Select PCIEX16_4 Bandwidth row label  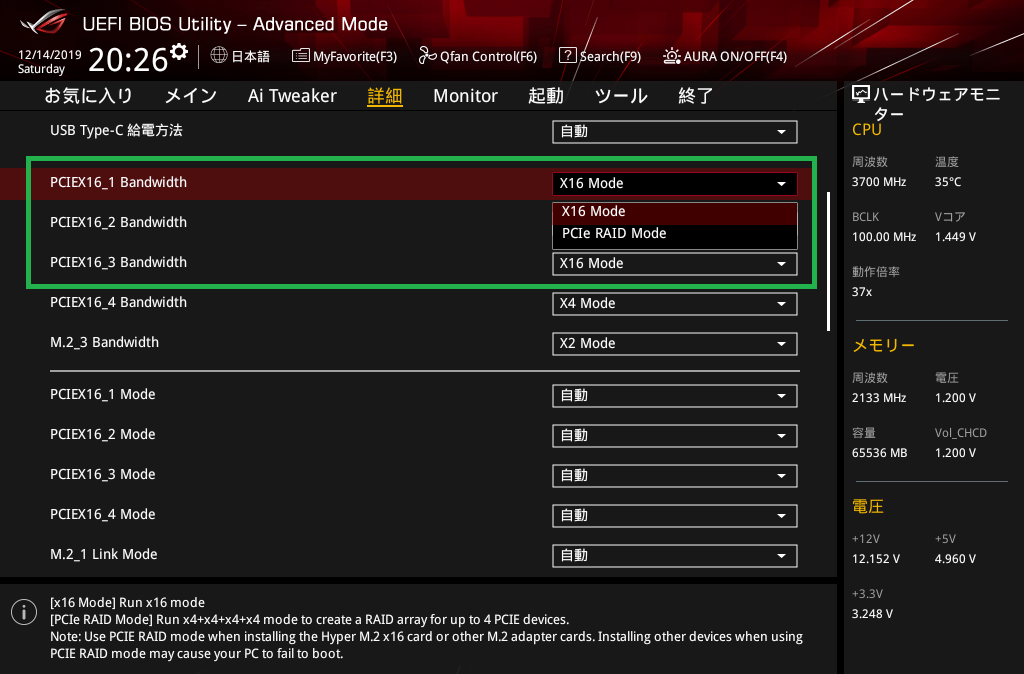pos(118,302)
